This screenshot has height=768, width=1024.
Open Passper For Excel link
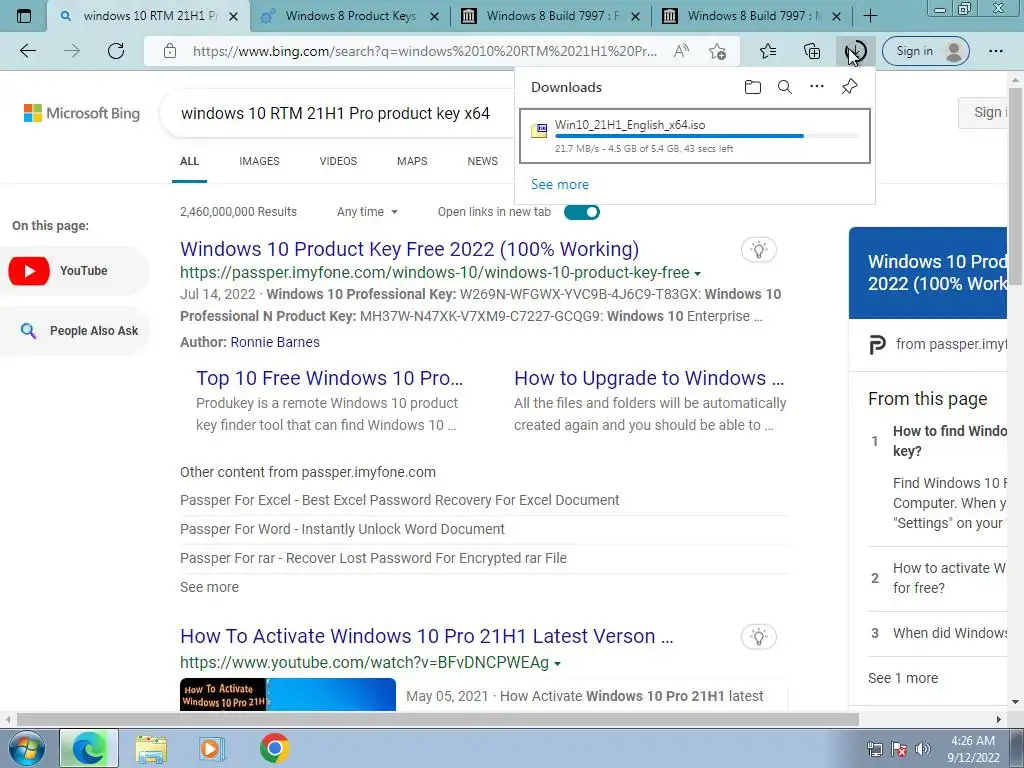tap(400, 500)
